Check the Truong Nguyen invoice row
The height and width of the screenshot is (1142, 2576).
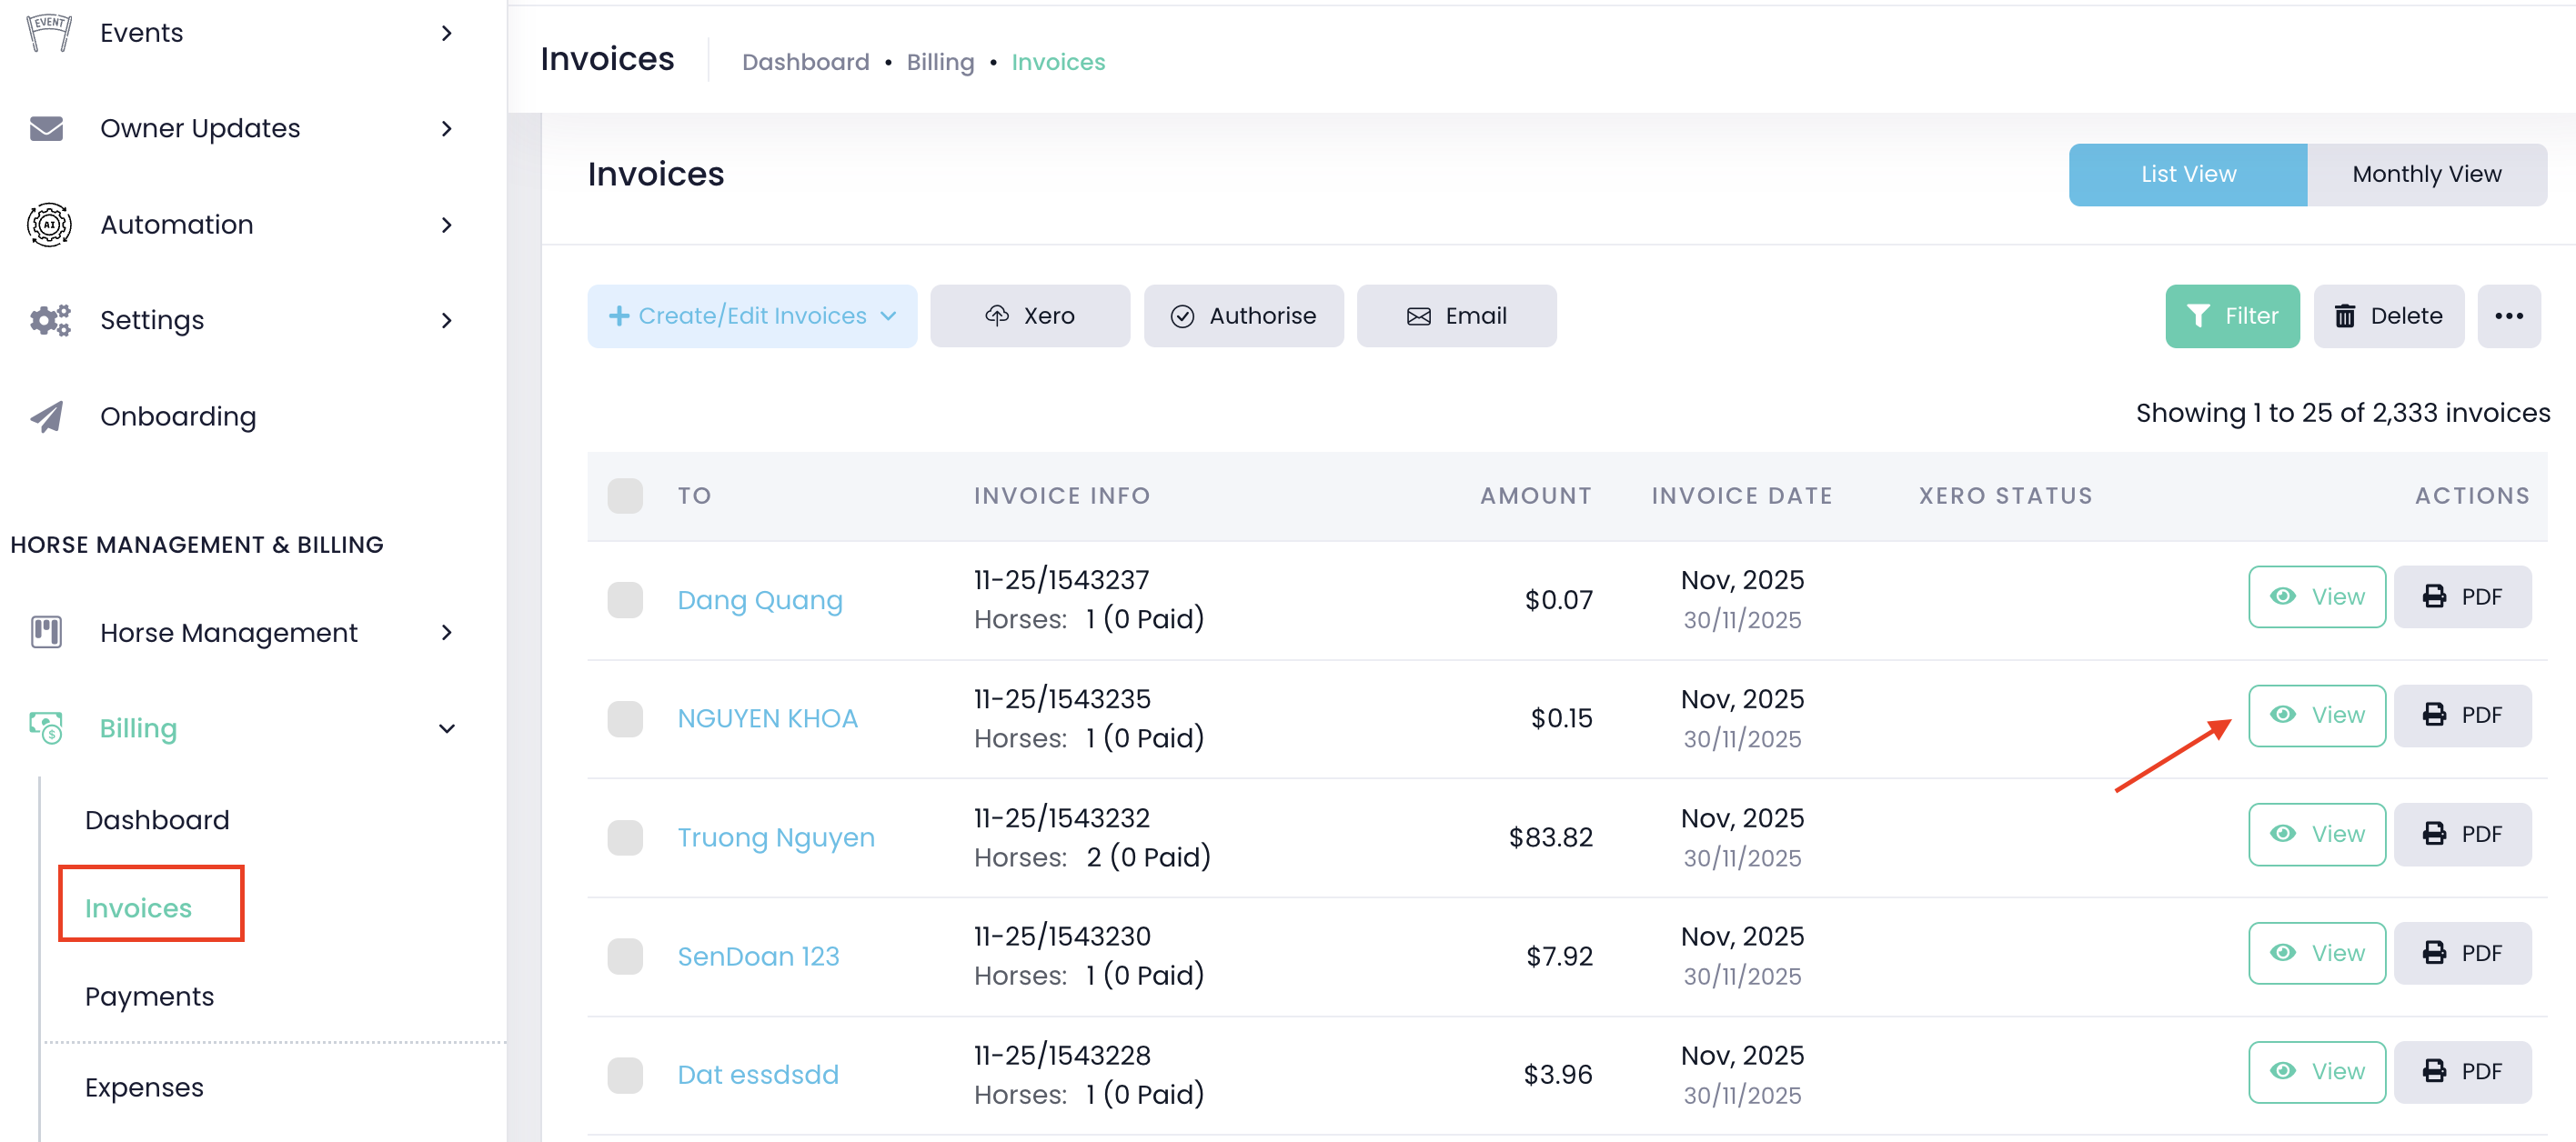[625, 837]
